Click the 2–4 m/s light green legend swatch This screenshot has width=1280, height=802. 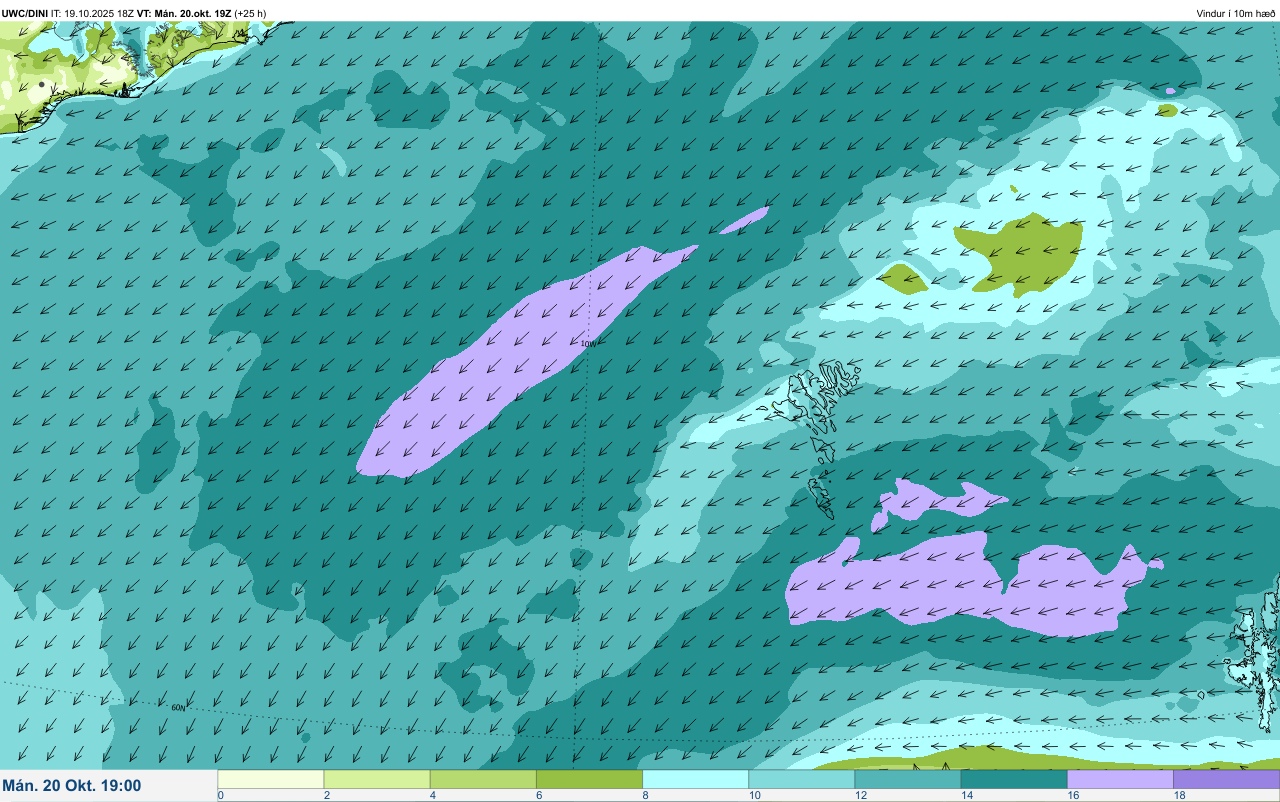377,779
